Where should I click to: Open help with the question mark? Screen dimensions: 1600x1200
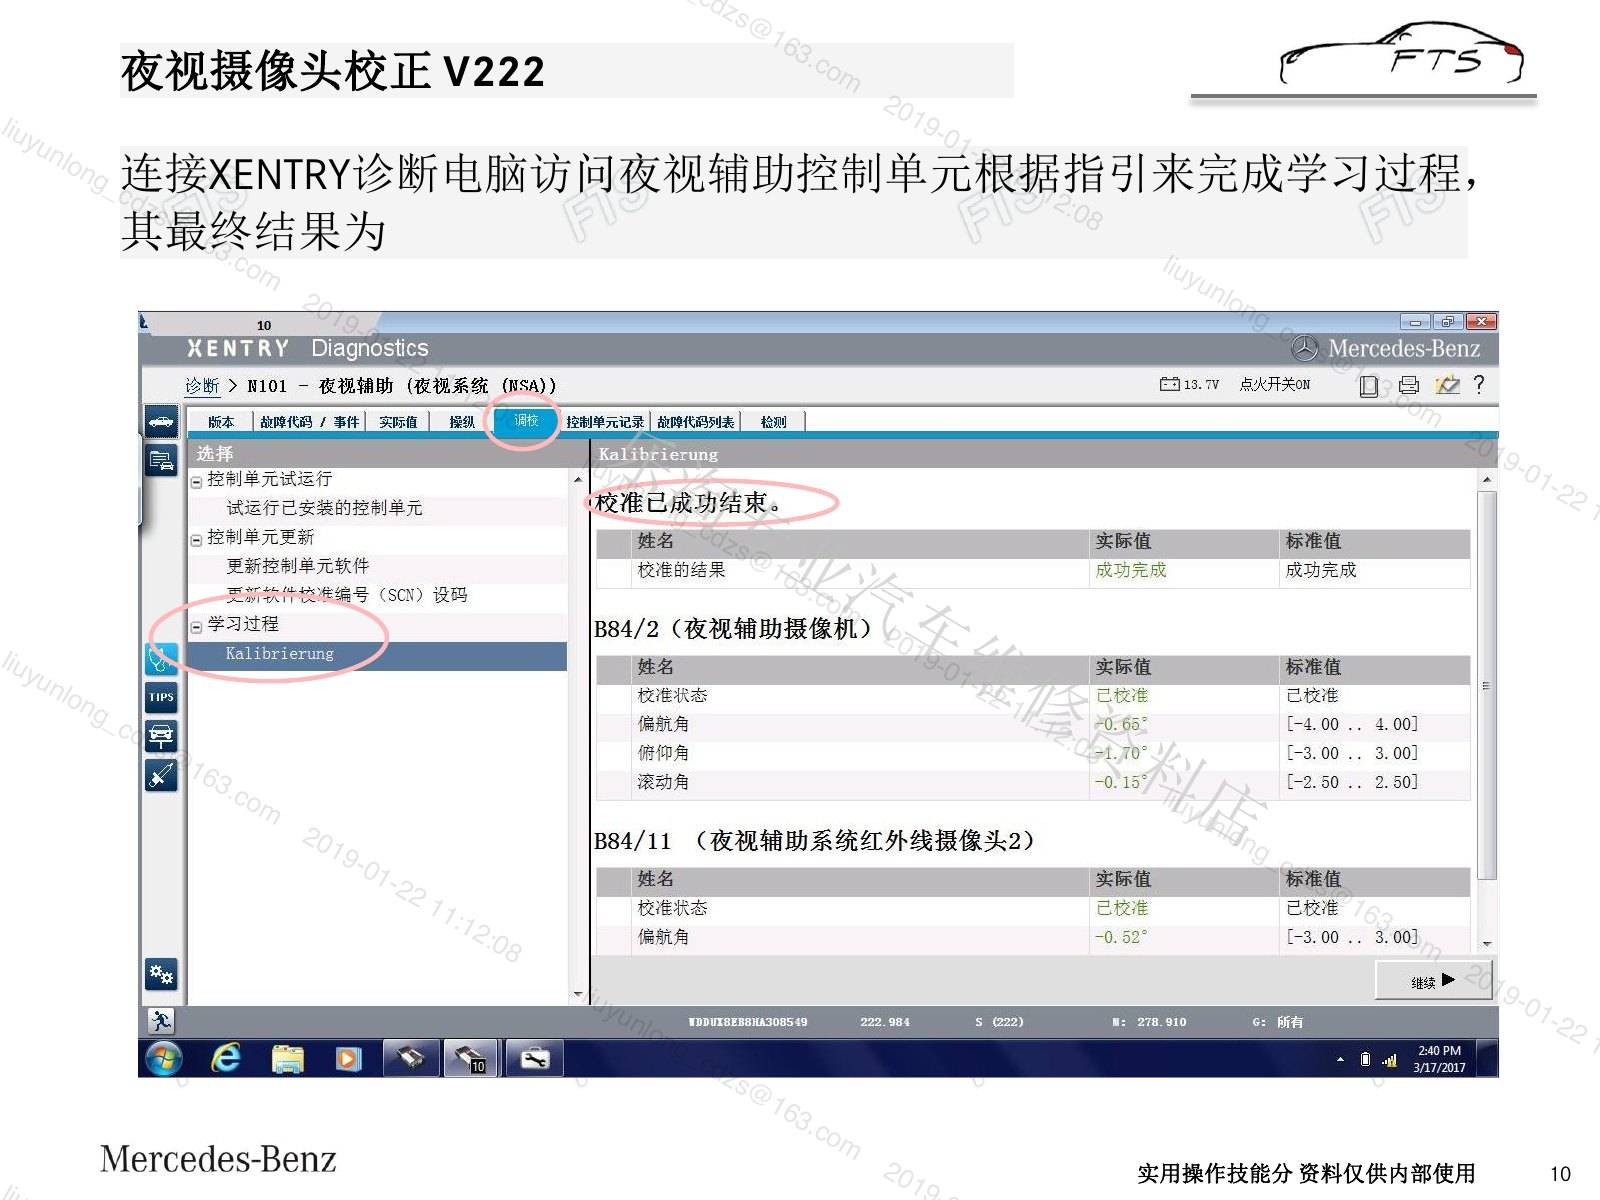[x=1479, y=384]
